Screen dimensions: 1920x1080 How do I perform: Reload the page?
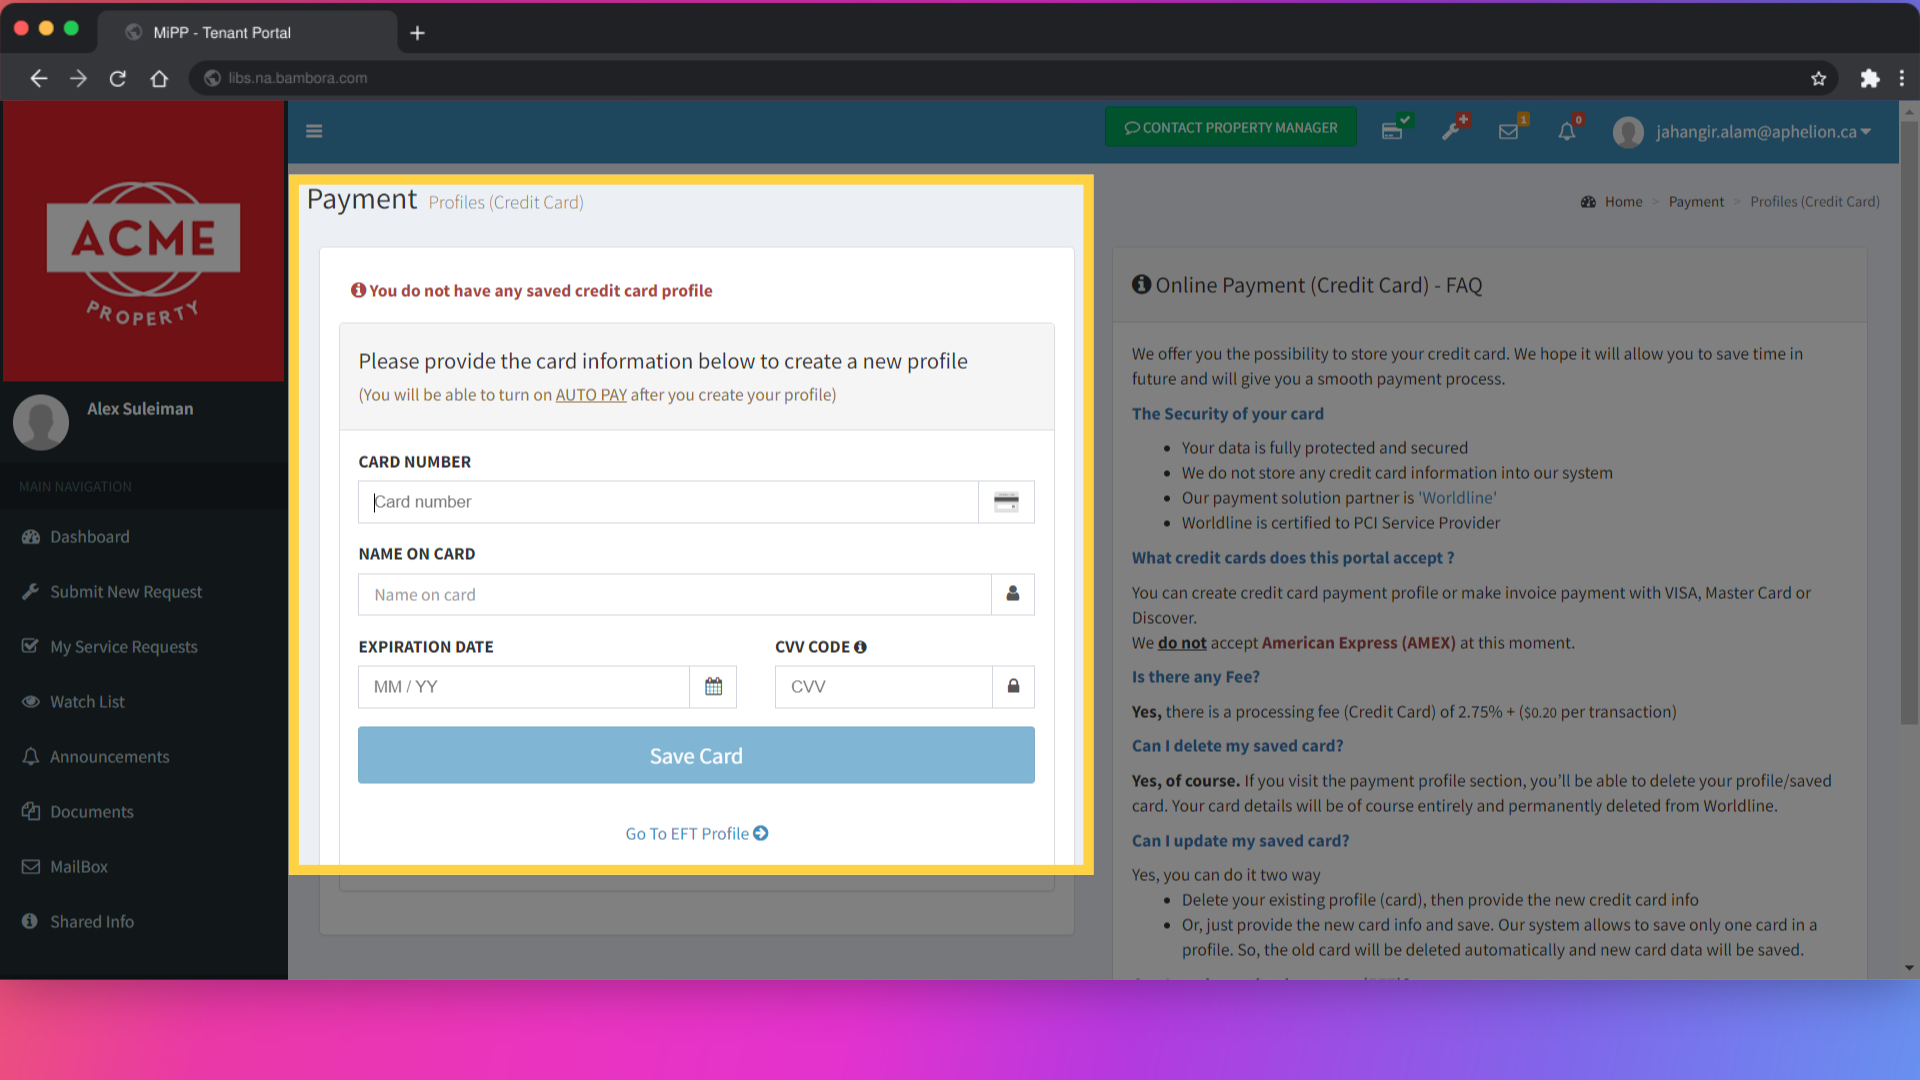[118, 78]
